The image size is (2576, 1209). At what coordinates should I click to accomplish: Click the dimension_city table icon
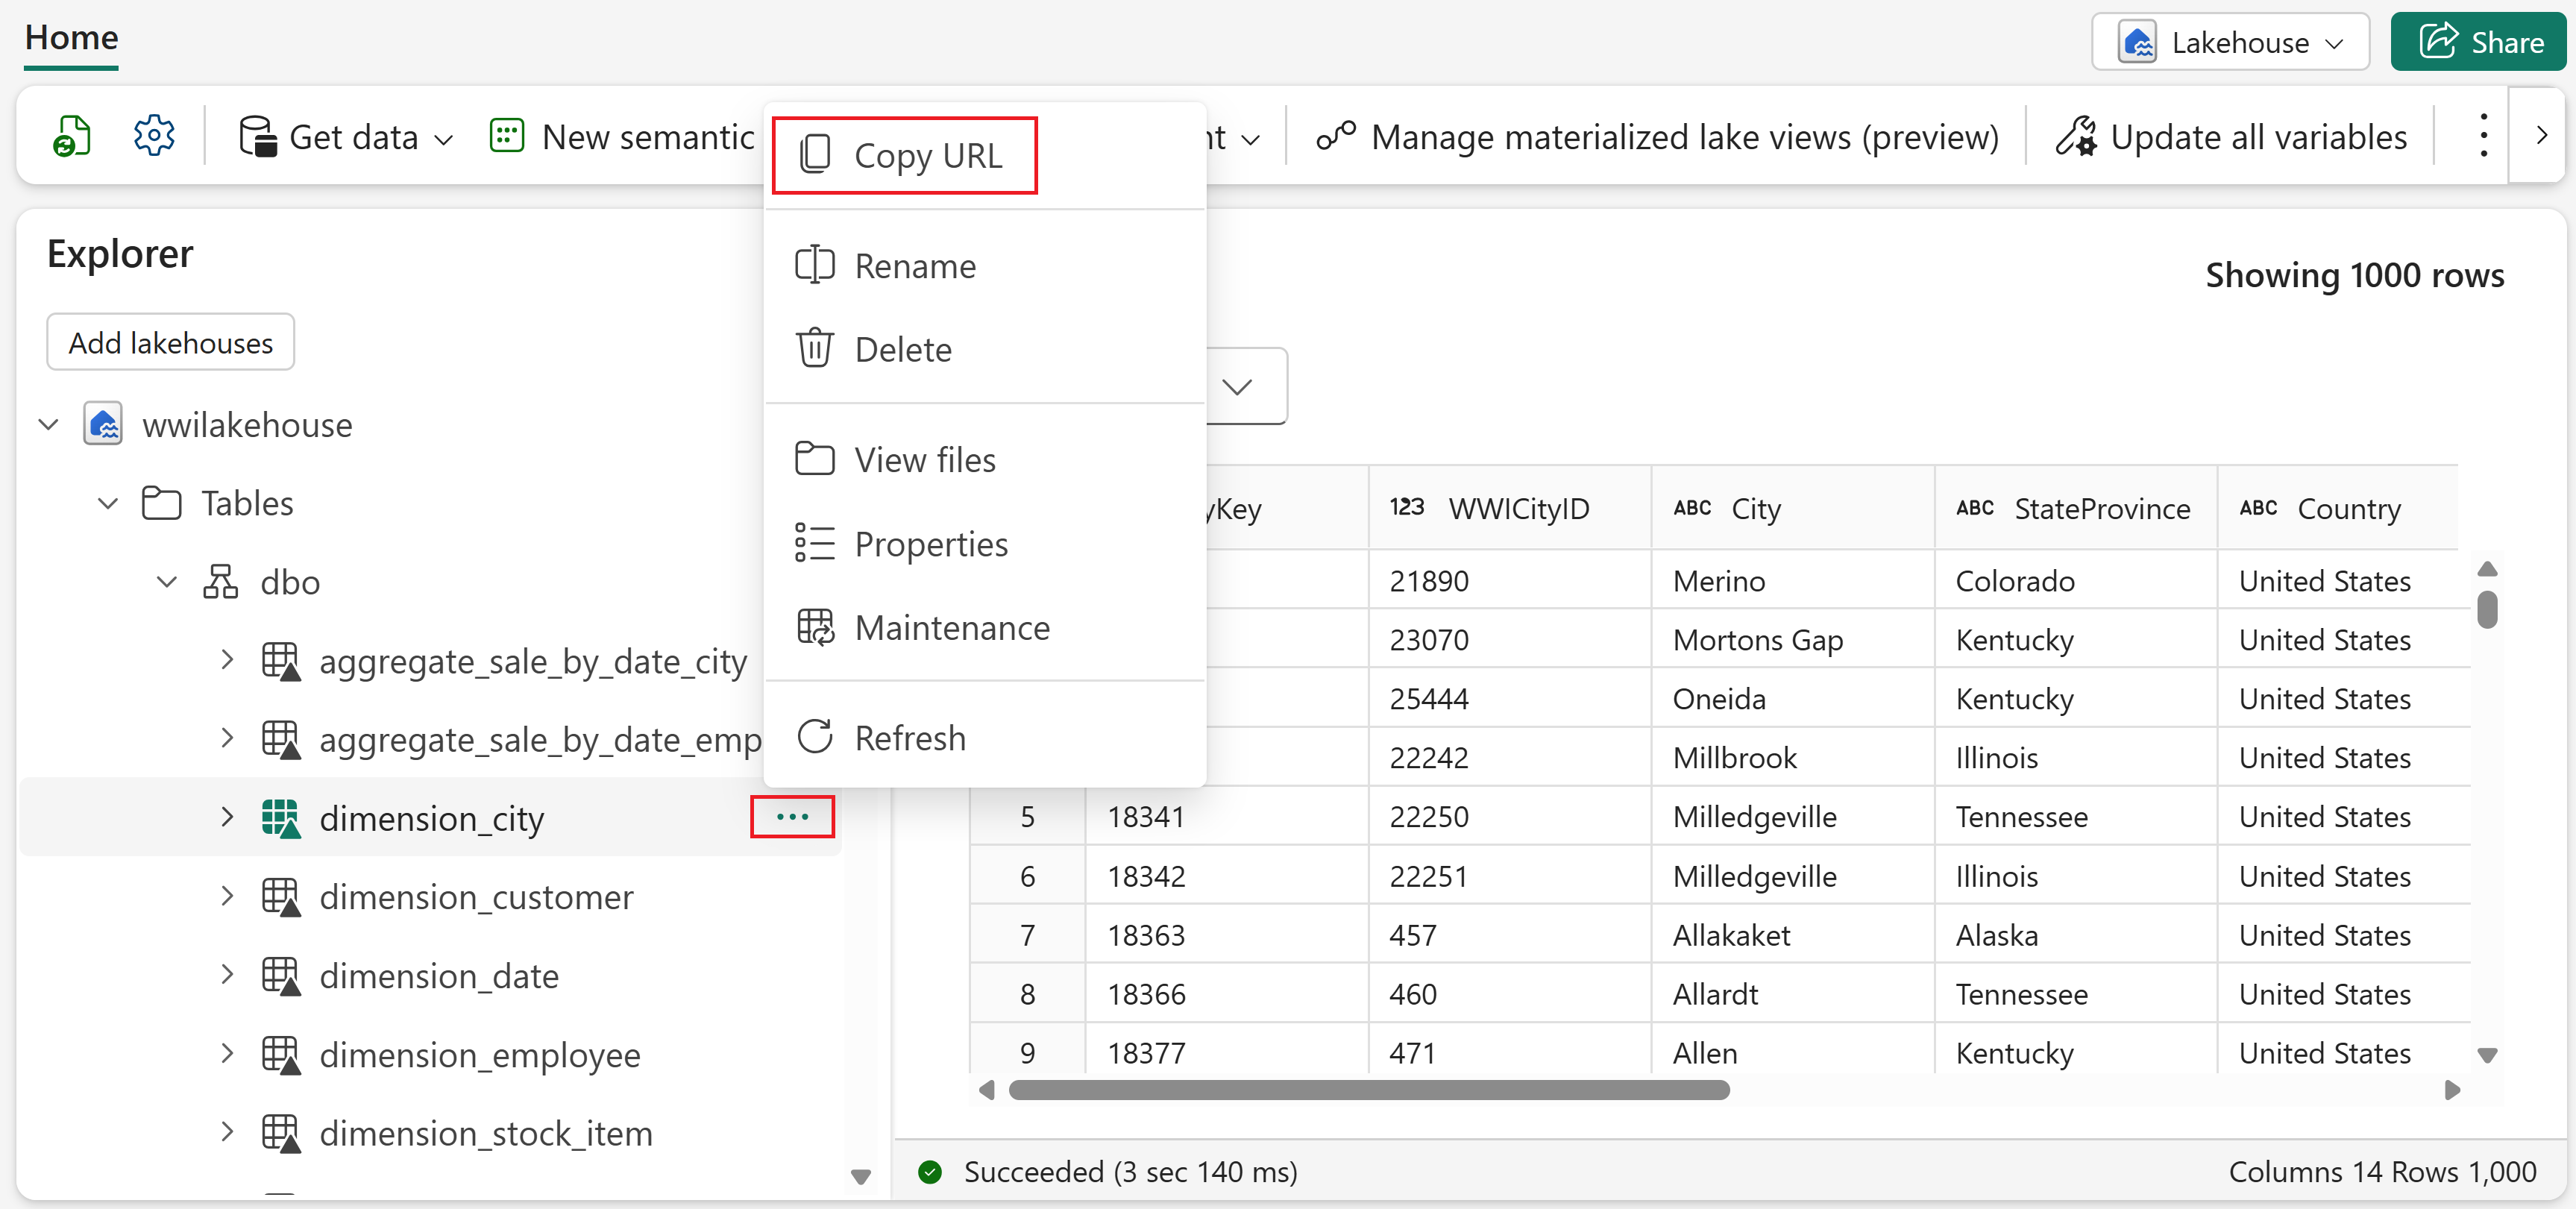click(280, 818)
